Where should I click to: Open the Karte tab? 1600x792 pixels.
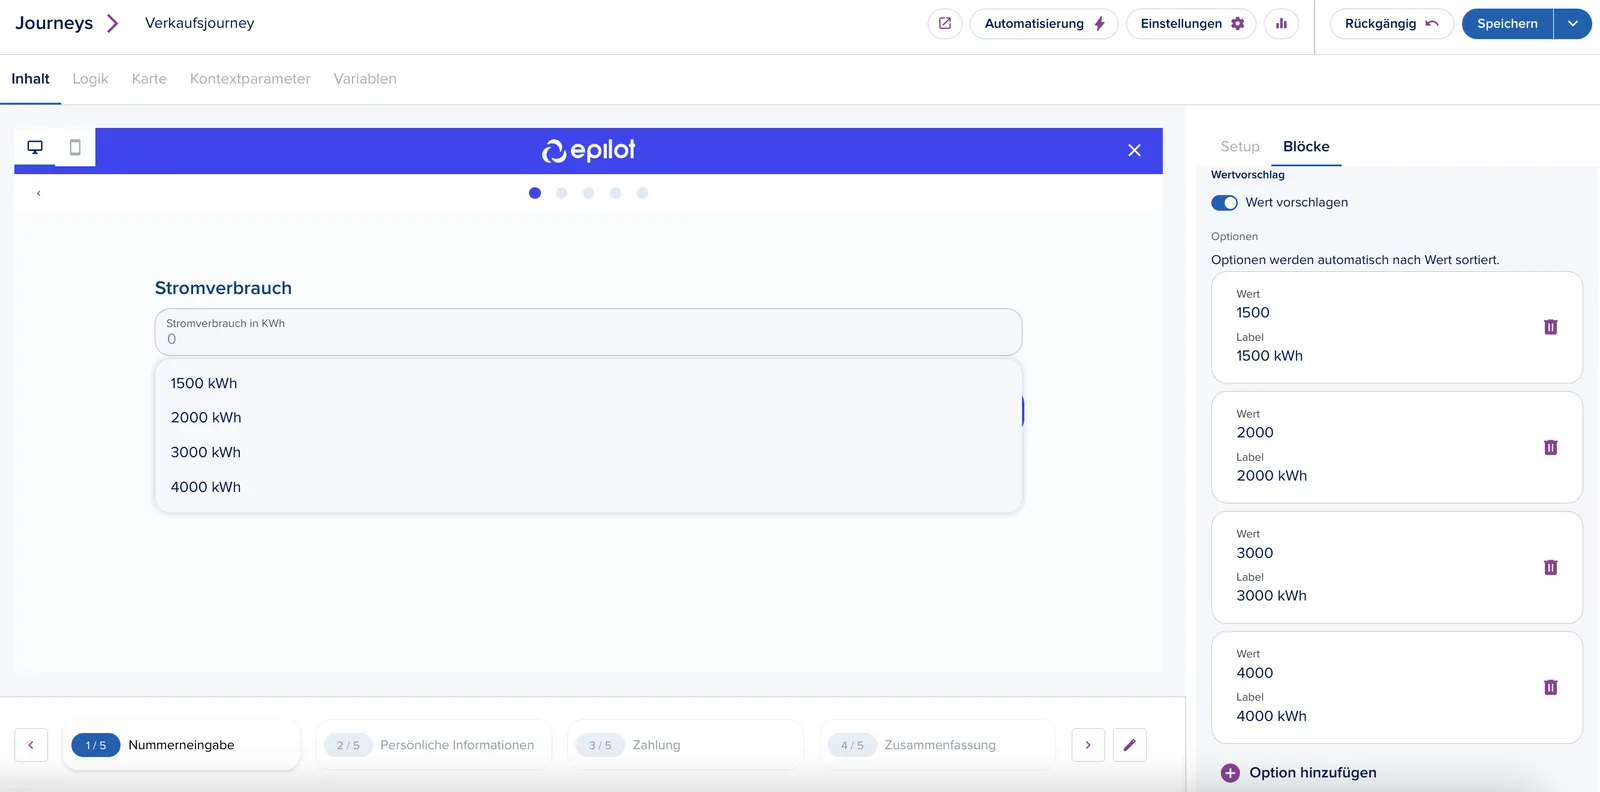coord(149,79)
